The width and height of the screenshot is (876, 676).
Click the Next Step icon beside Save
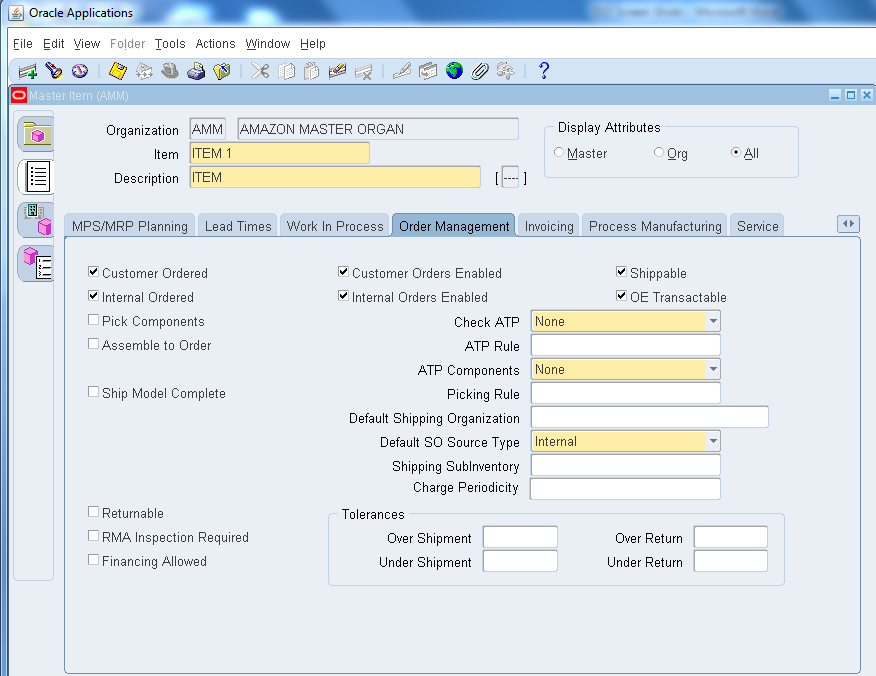(x=144, y=71)
